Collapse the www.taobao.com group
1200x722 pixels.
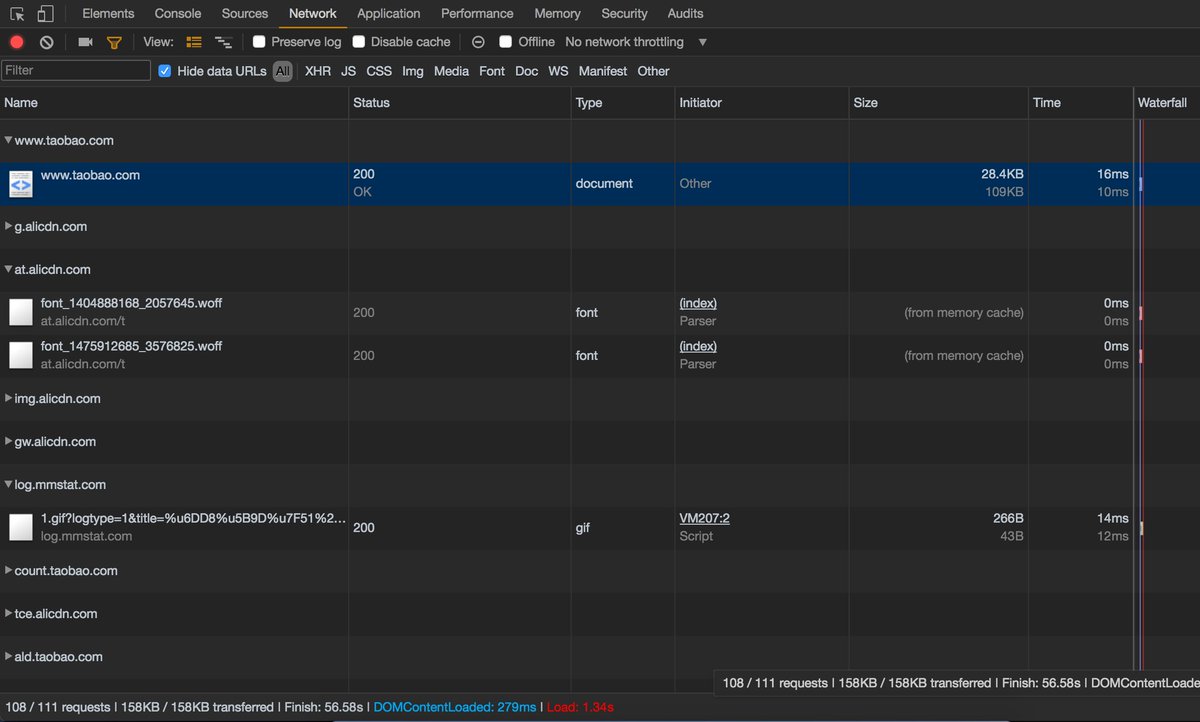point(8,141)
